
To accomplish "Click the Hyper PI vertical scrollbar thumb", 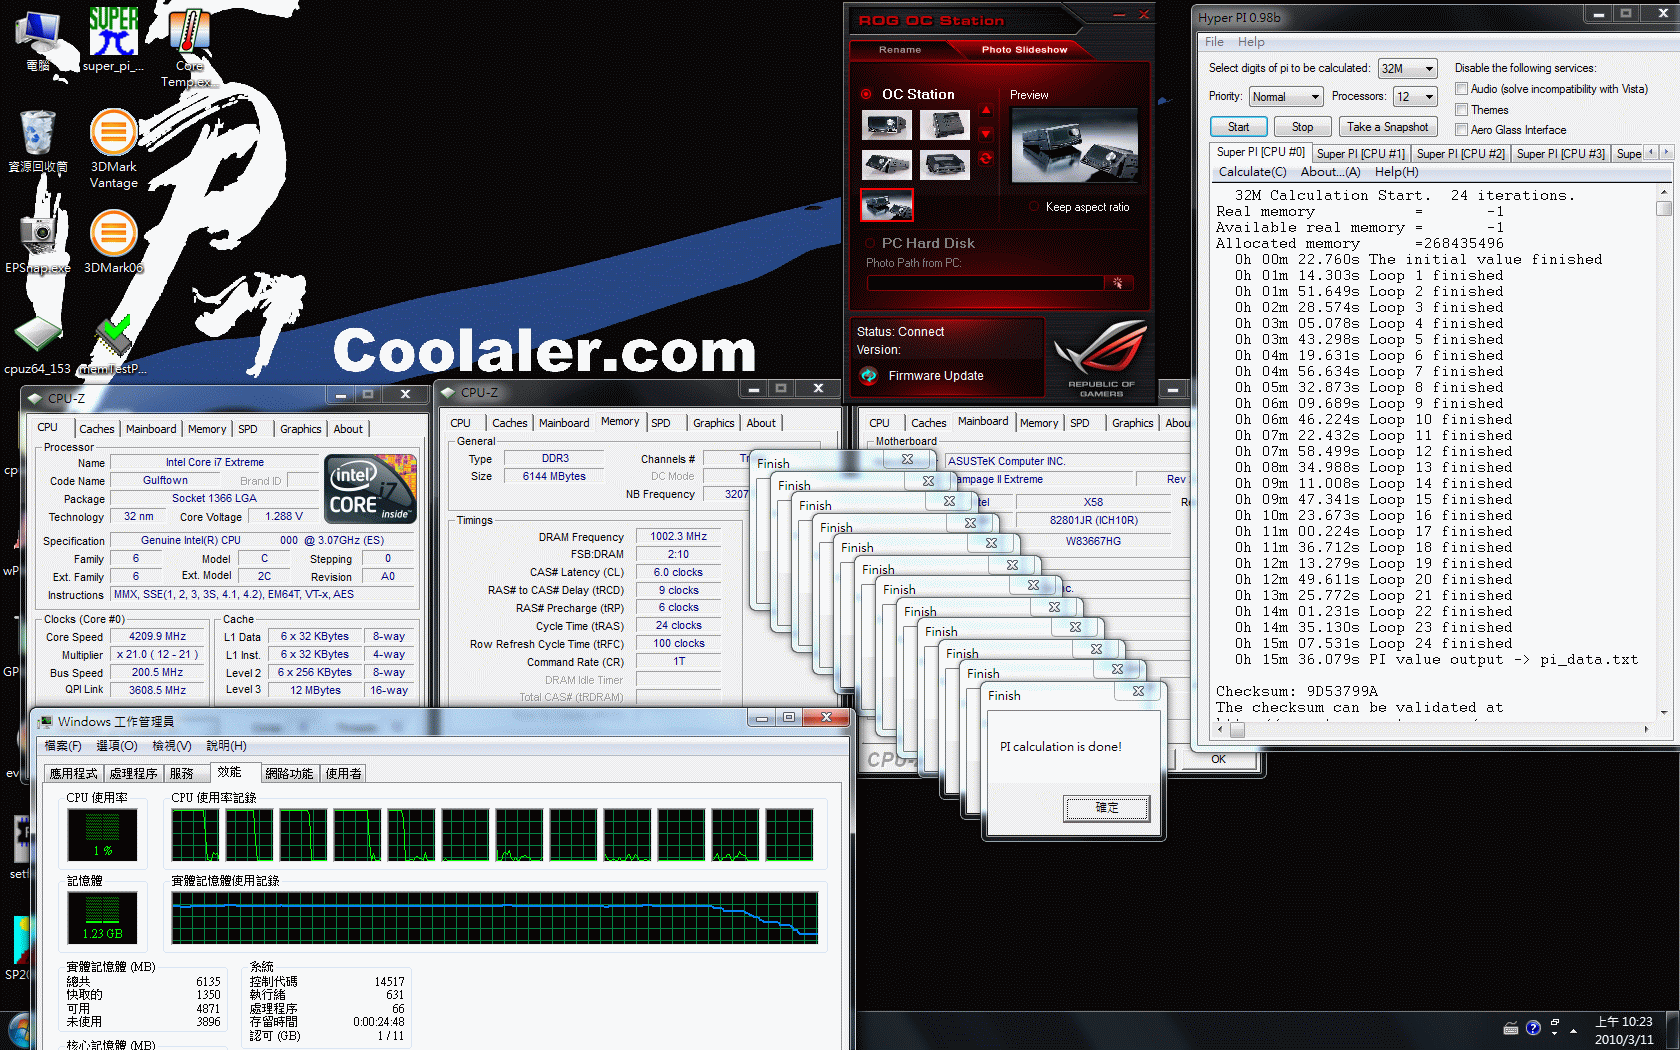I will (x=1664, y=208).
